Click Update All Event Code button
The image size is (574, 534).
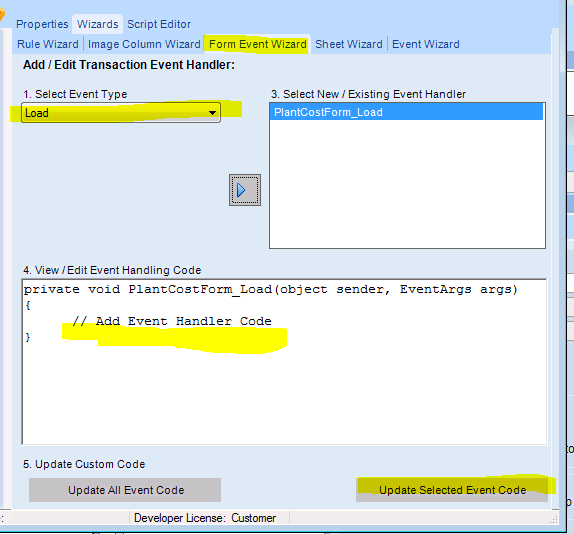point(125,490)
